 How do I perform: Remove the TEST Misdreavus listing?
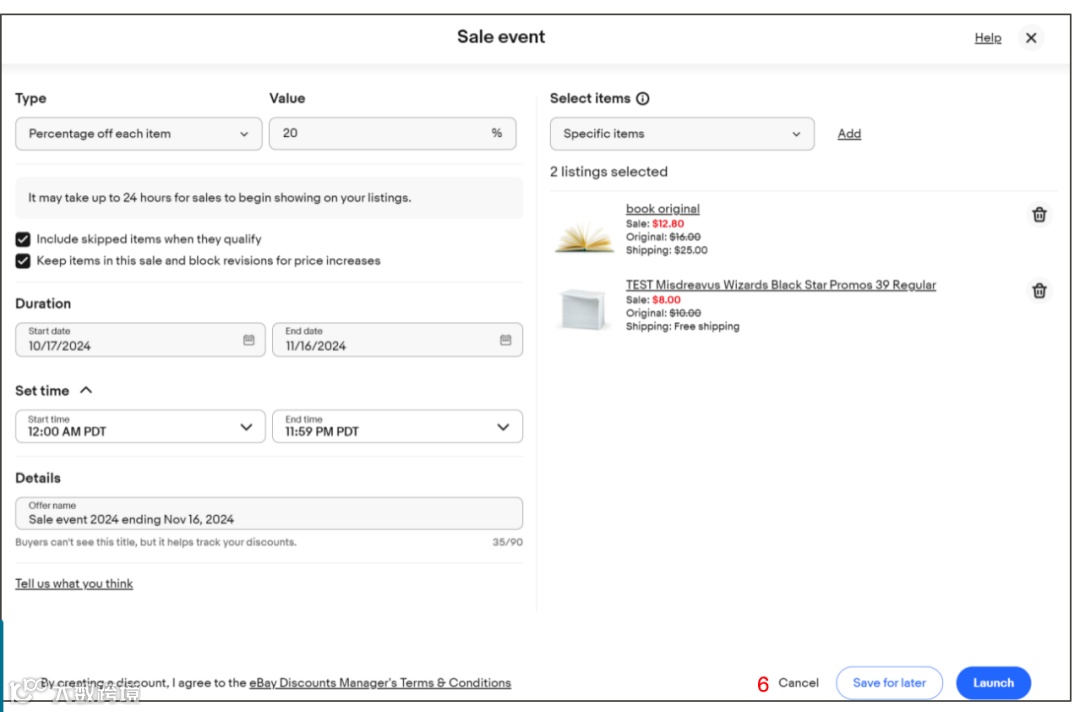click(x=1039, y=291)
